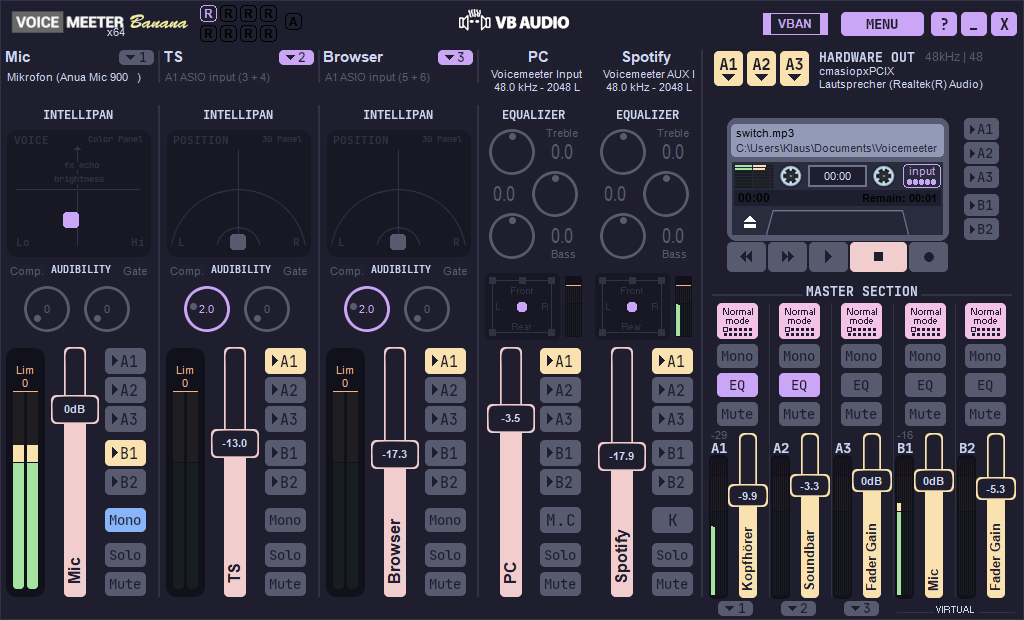Screen dimensions: 1024x620
Task: Click the Normal mode button on A3 bus
Action: pyautogui.click(x=861, y=321)
